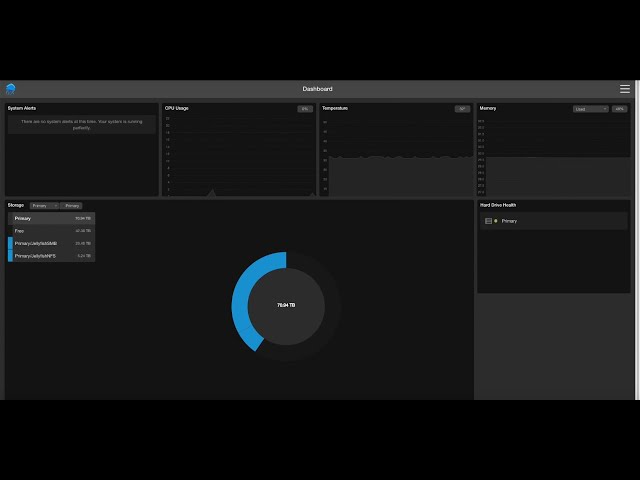The image size is (640, 480).
Task: Select the Primary row in storage list
Action: (x=51, y=218)
